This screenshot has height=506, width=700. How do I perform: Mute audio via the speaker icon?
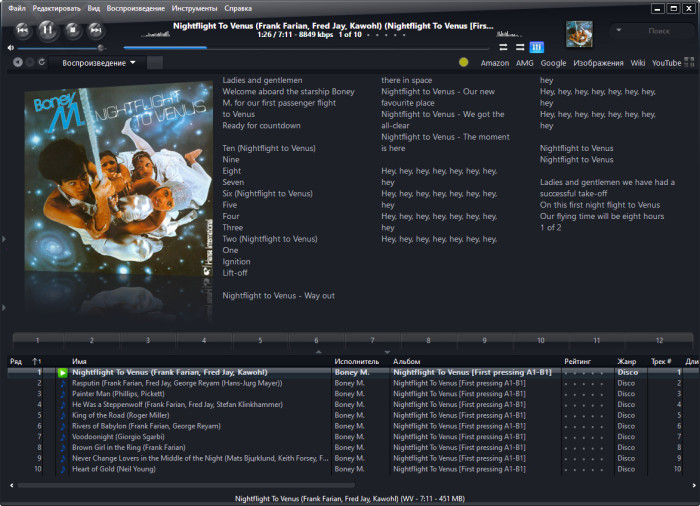11,47
